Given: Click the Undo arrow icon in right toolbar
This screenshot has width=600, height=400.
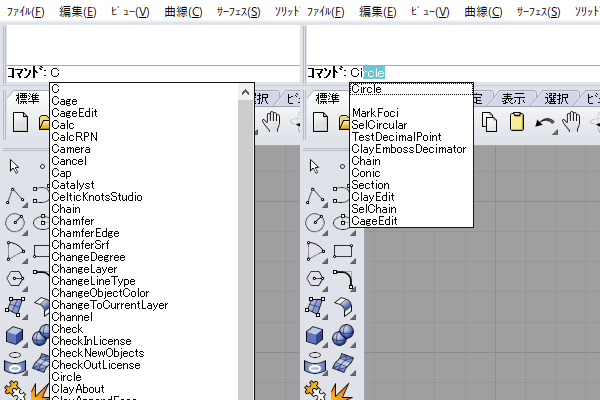Looking at the screenshot, I should click(x=545, y=122).
